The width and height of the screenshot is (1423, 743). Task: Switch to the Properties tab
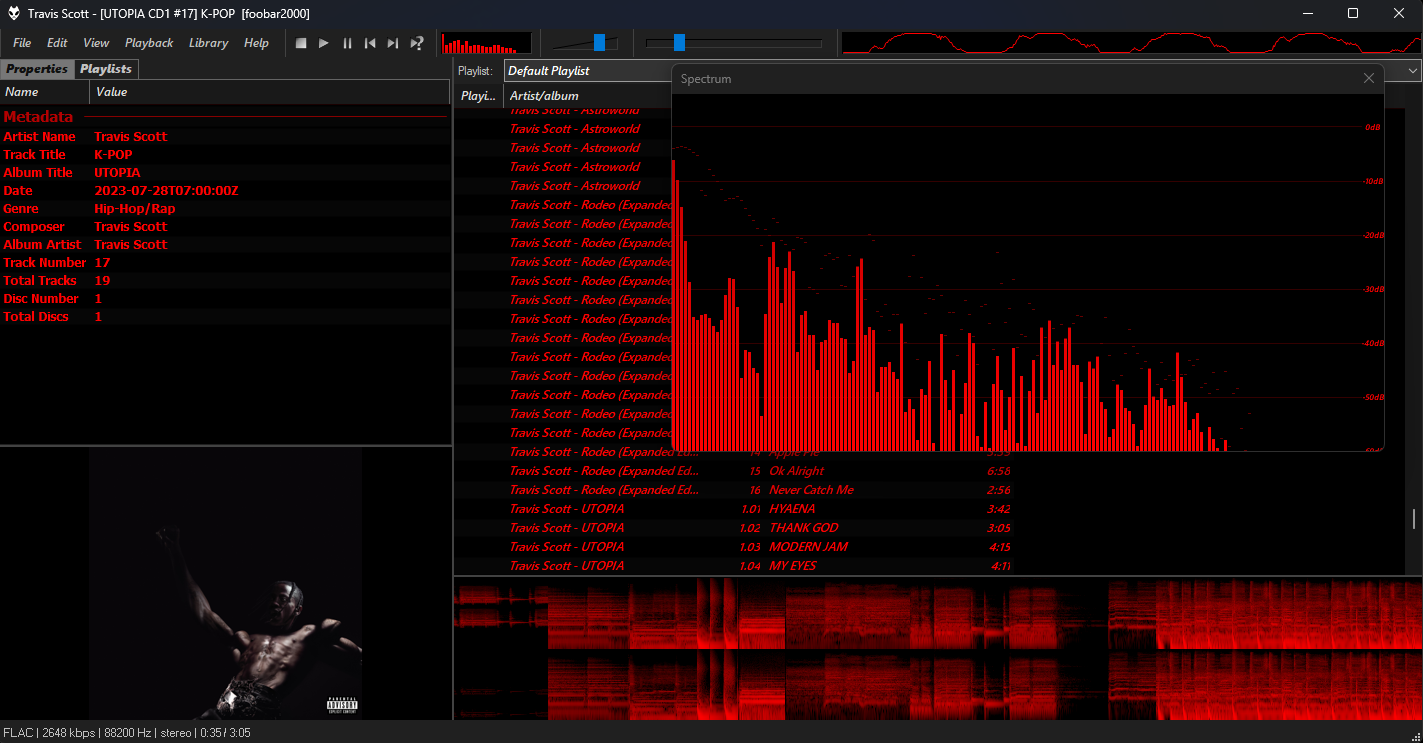tap(37, 69)
